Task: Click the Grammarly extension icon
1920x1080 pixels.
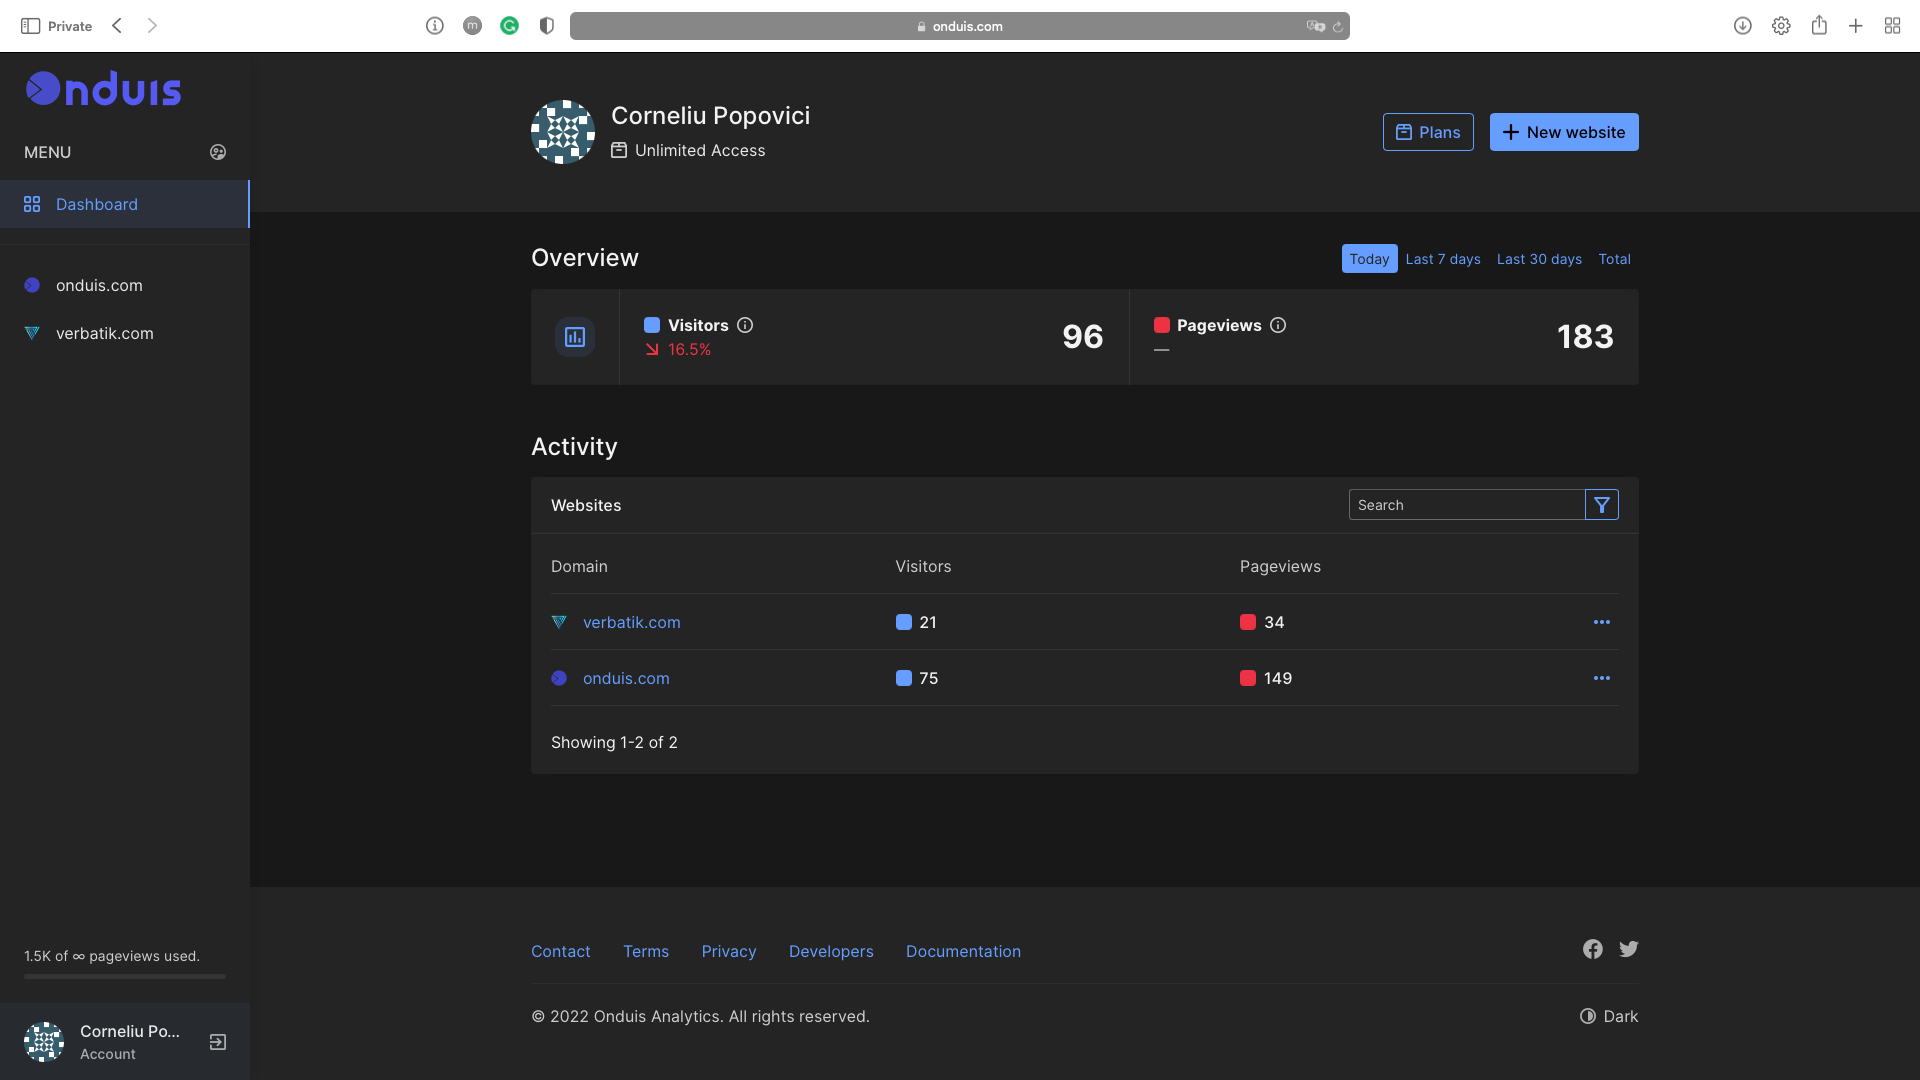Action: pyautogui.click(x=510, y=26)
